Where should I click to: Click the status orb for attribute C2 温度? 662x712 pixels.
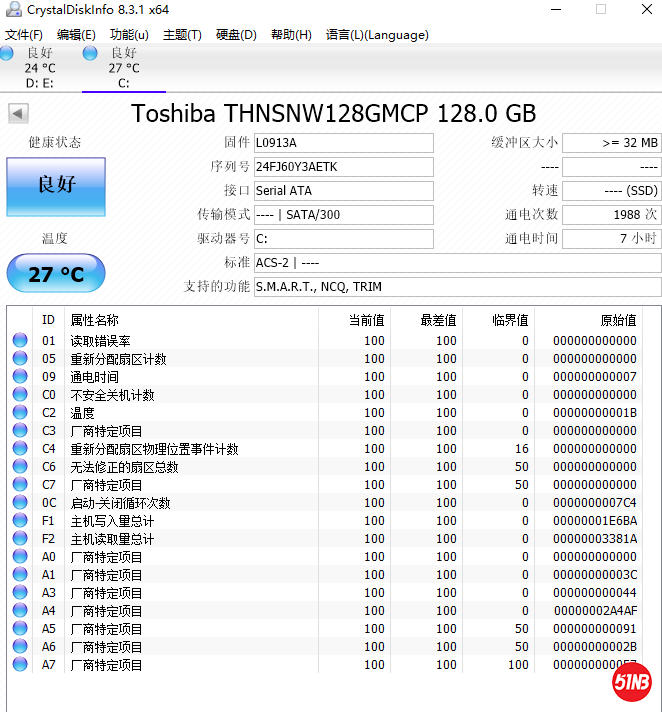click(x=20, y=413)
